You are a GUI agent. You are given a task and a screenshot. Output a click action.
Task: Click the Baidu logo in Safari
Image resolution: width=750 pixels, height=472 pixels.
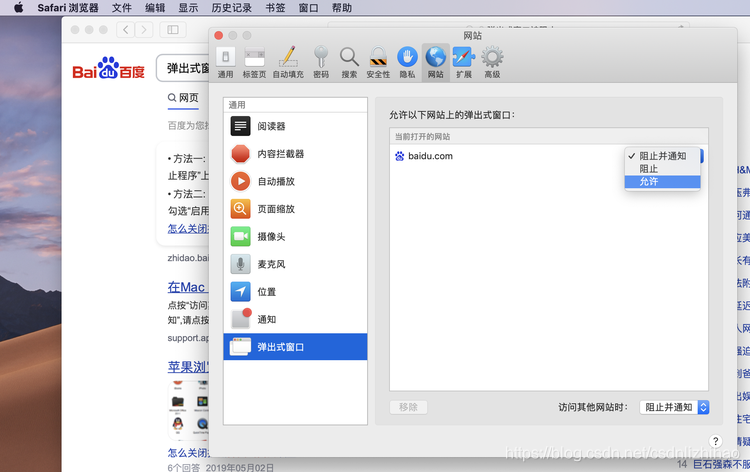click(109, 68)
